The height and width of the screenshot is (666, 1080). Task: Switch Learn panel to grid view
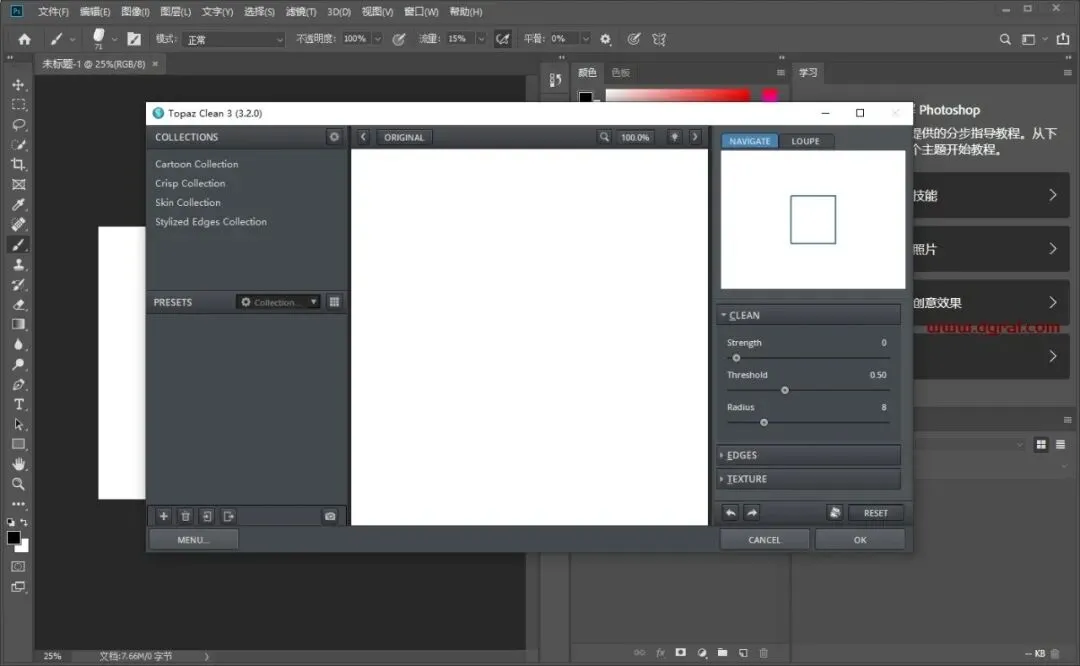(x=1041, y=444)
